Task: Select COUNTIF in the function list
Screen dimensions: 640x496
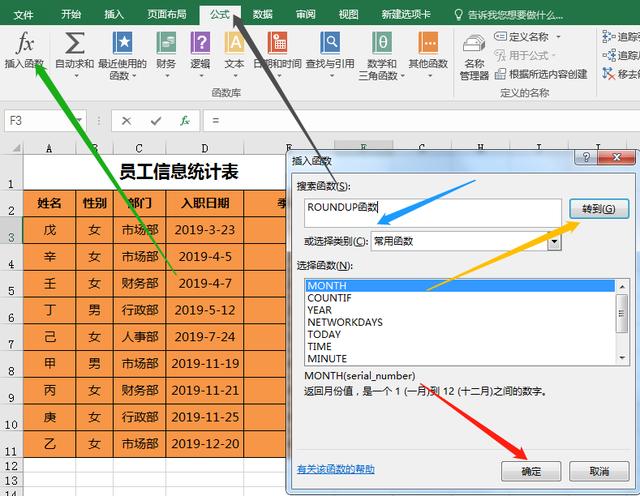Action: 460,298
